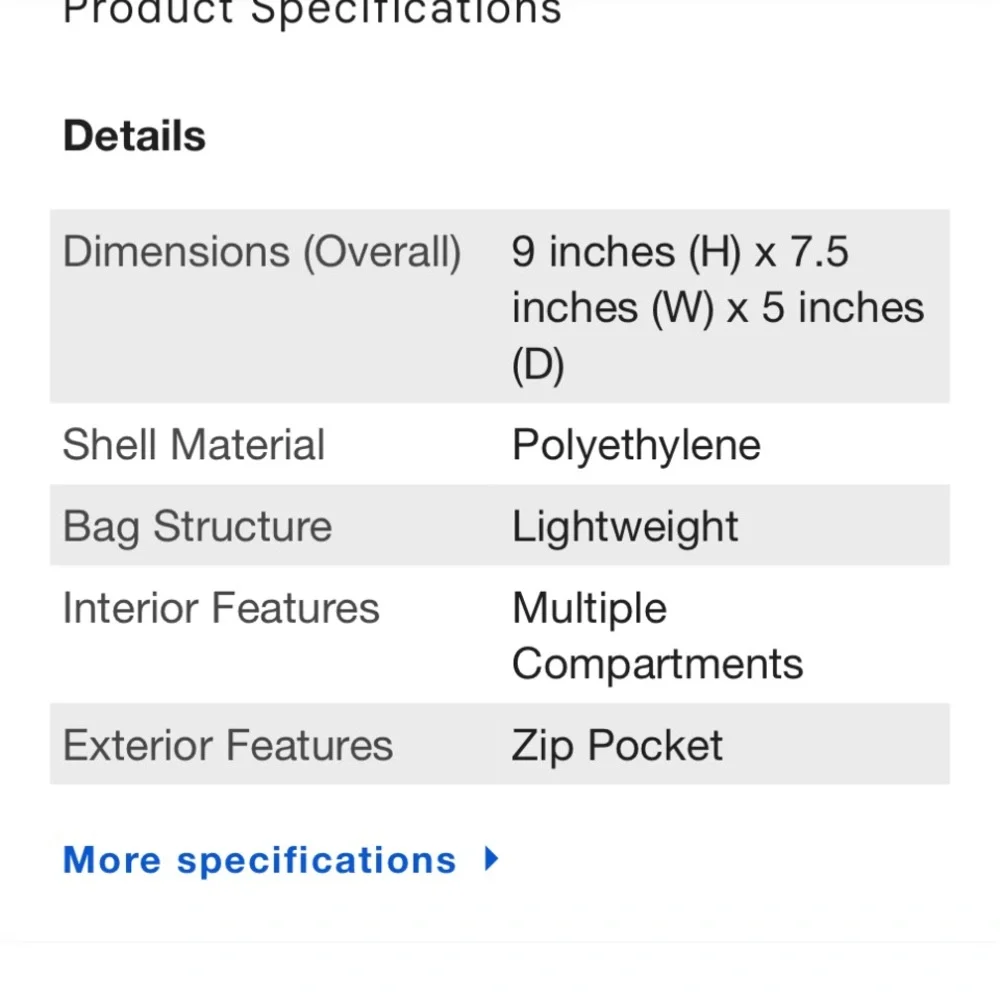The width and height of the screenshot is (1000, 1000).
Task: Click the Polyethylene value
Action: [x=636, y=445]
